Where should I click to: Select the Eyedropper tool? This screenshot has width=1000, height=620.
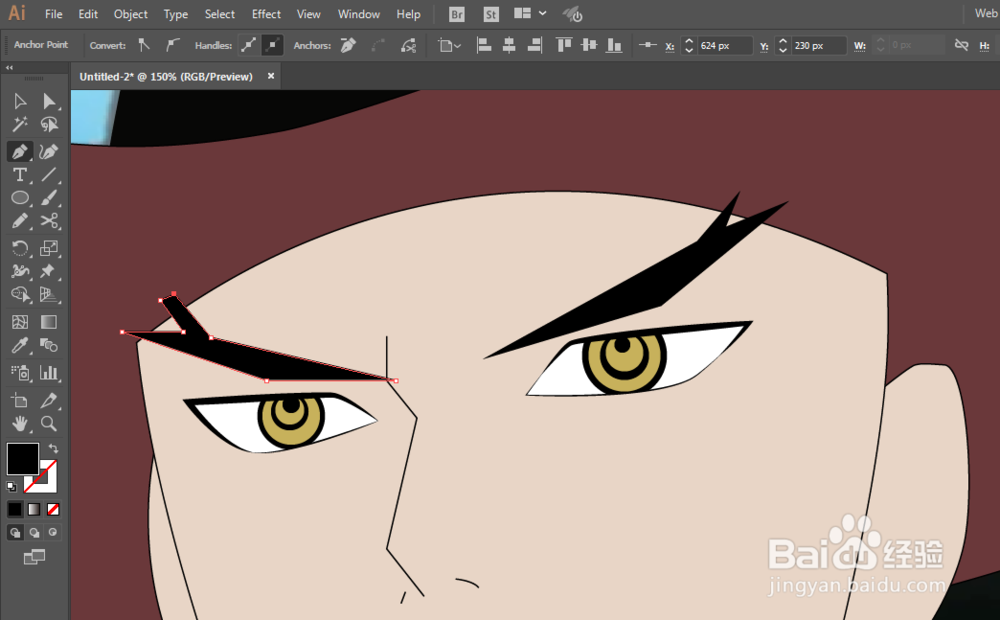[20, 346]
